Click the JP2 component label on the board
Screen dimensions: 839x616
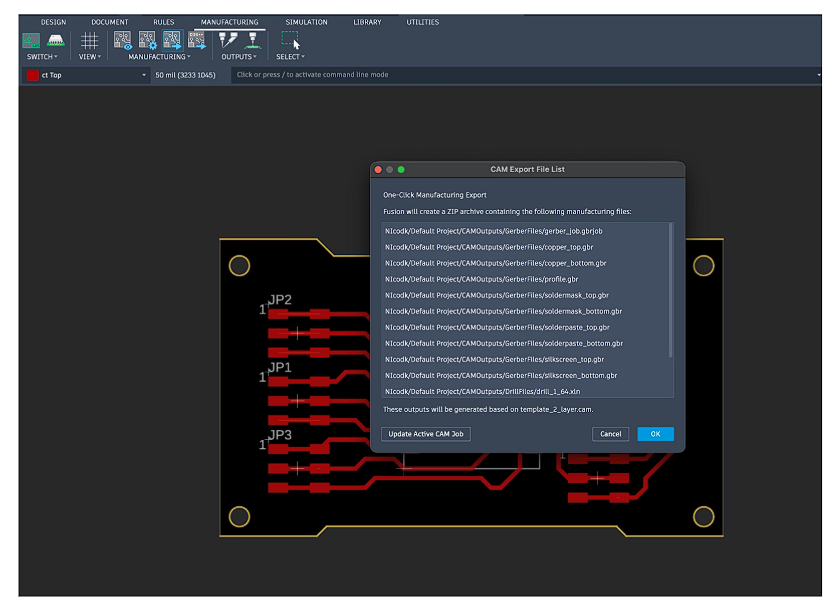pyautogui.click(x=280, y=300)
